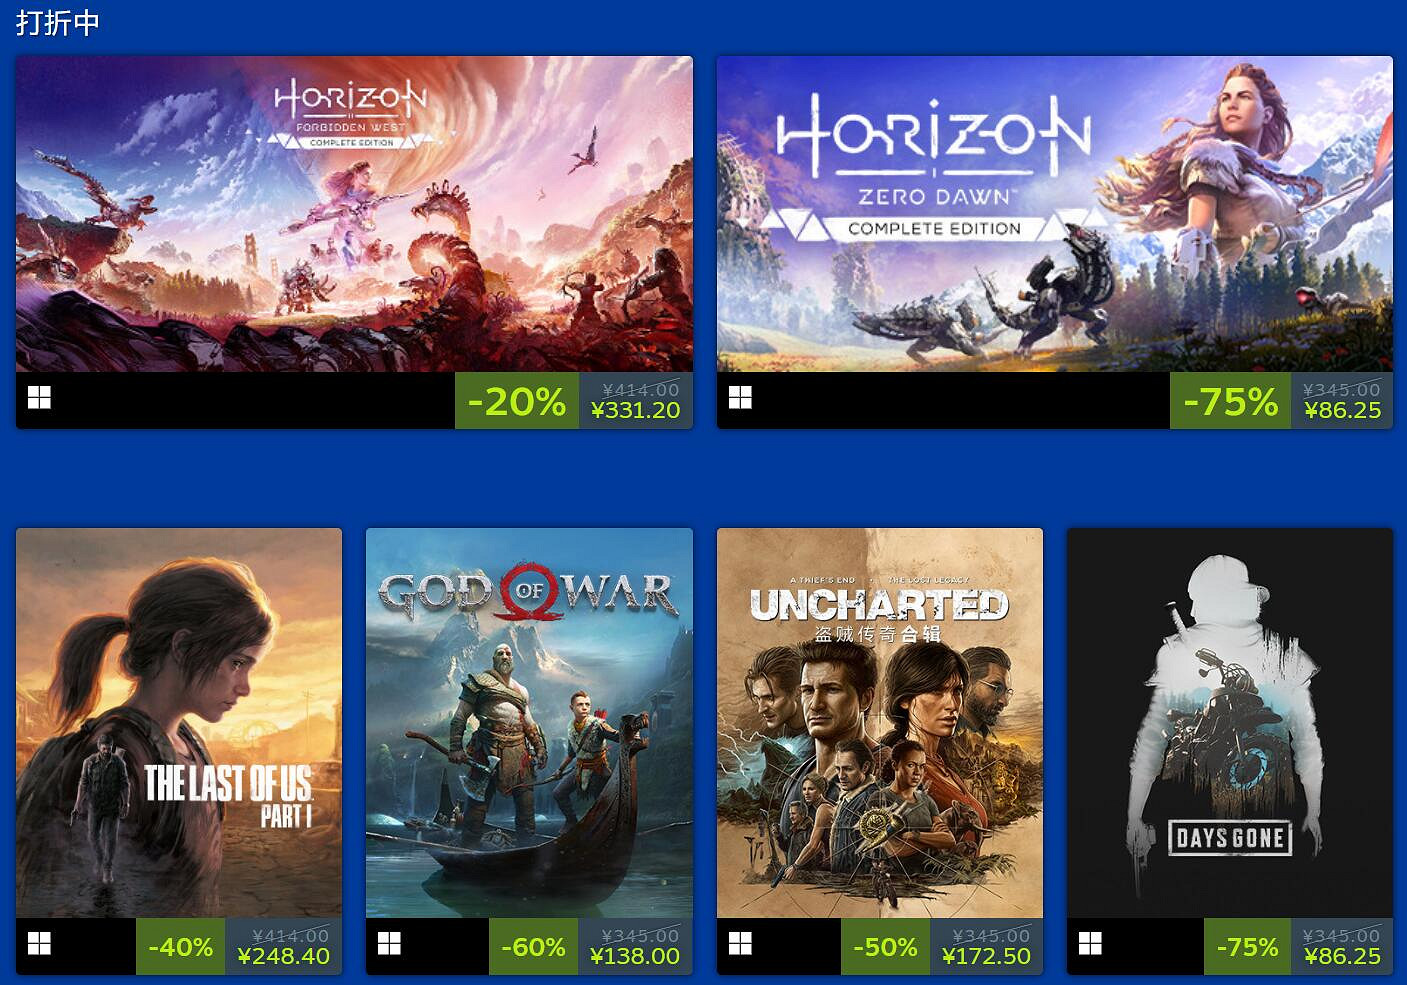This screenshot has height=985, width=1407.
Task: Click the -40% discount badge
Action: coord(180,946)
